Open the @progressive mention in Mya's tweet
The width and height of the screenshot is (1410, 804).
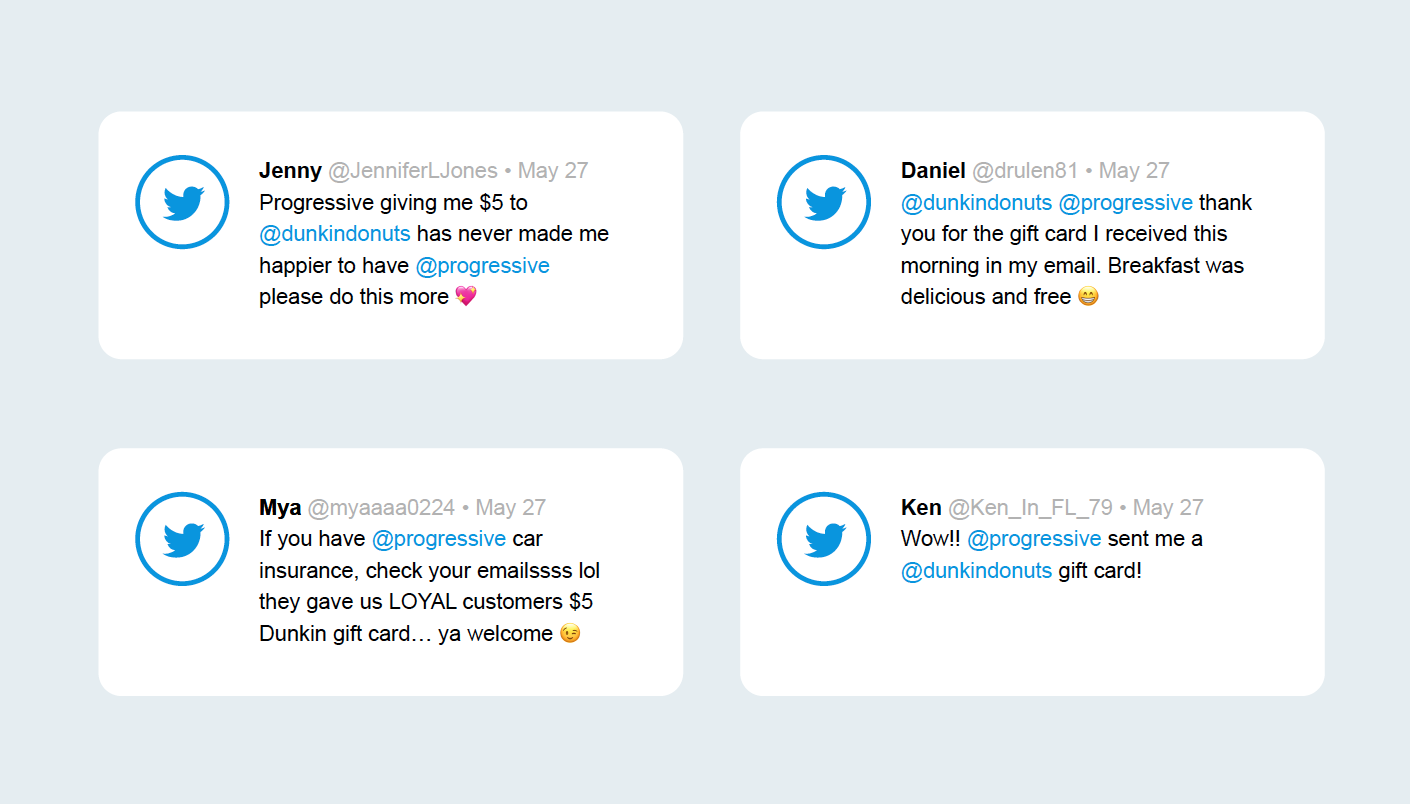pos(438,539)
